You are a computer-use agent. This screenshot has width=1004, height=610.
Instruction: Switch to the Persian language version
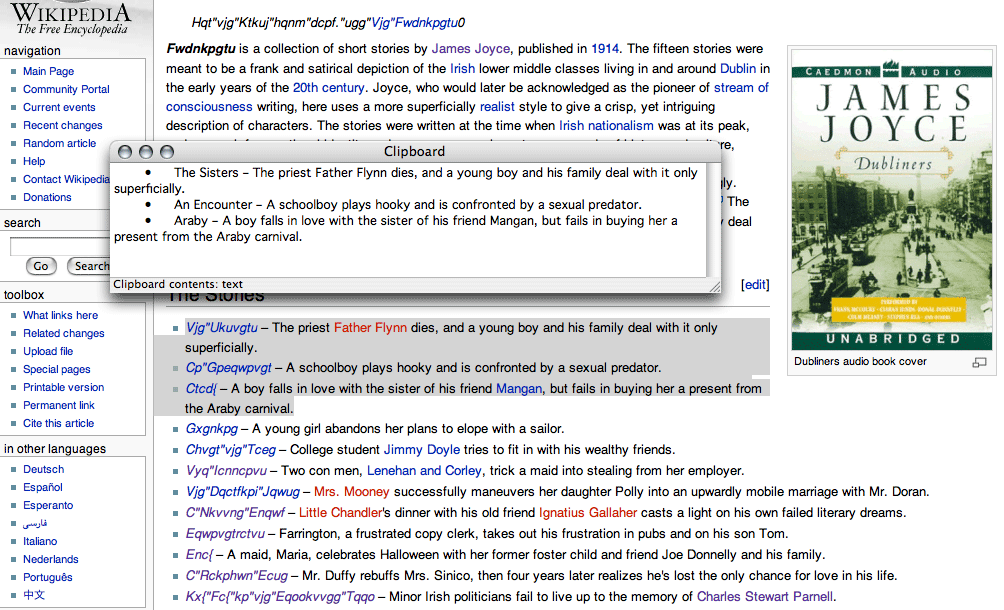pos(35,523)
